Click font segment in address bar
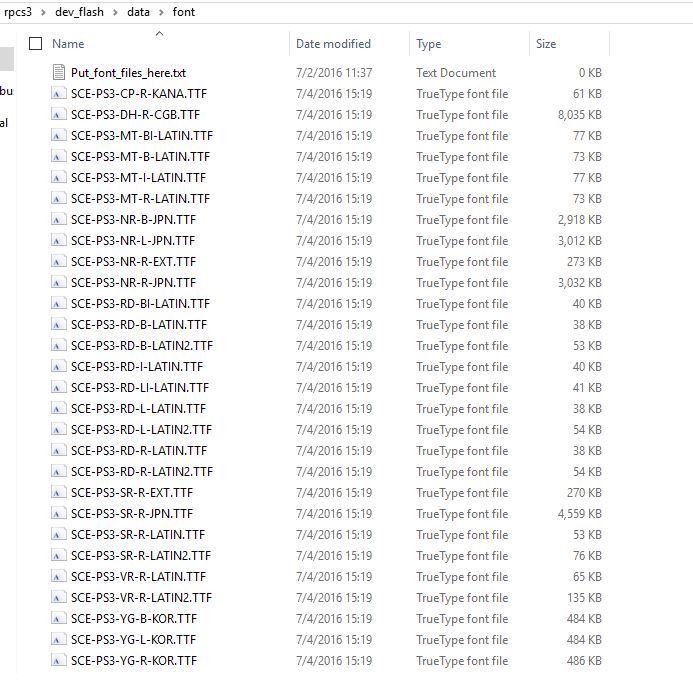 pyautogui.click(x=183, y=12)
